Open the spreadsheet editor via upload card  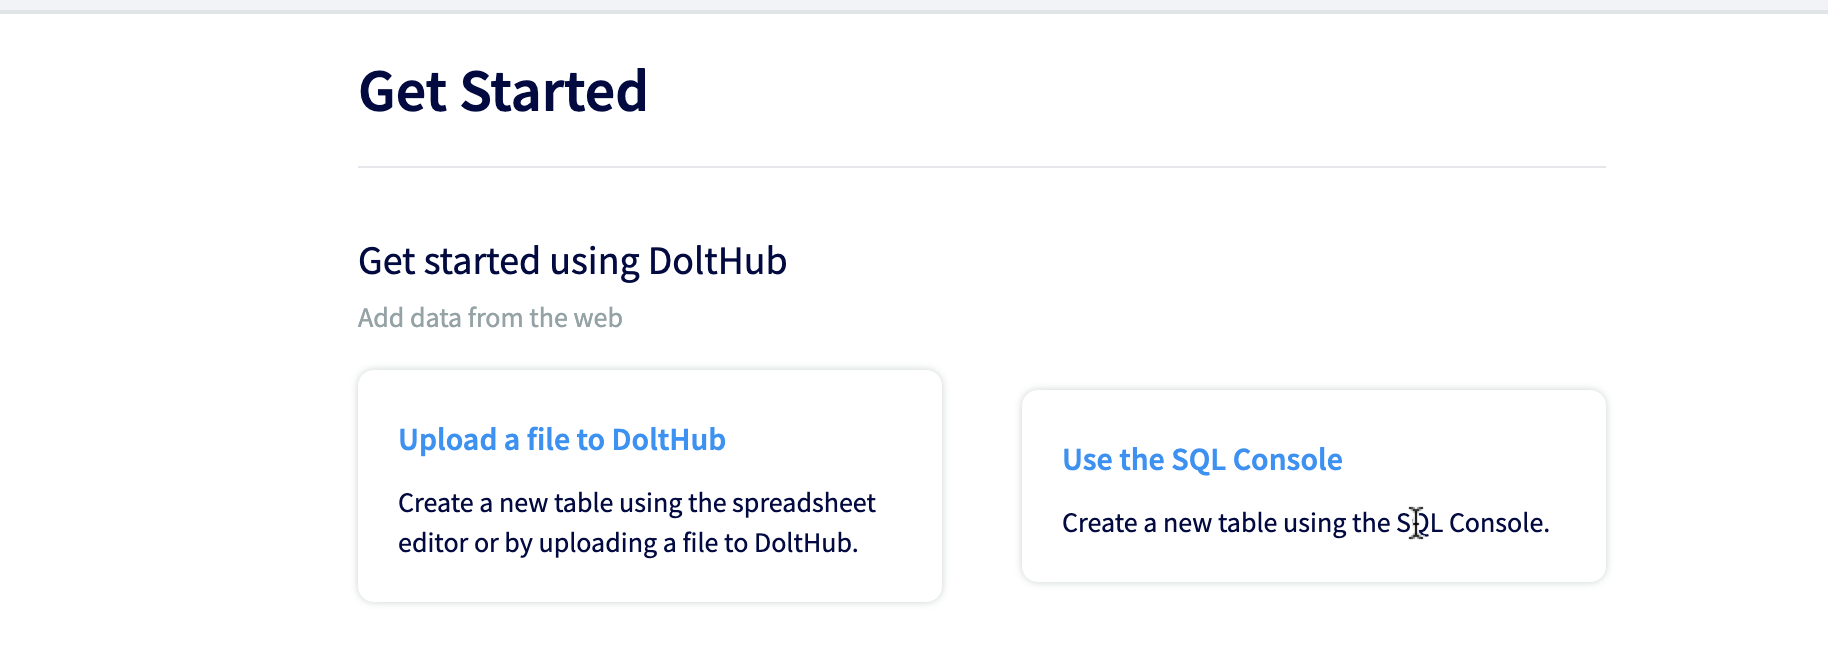point(561,439)
